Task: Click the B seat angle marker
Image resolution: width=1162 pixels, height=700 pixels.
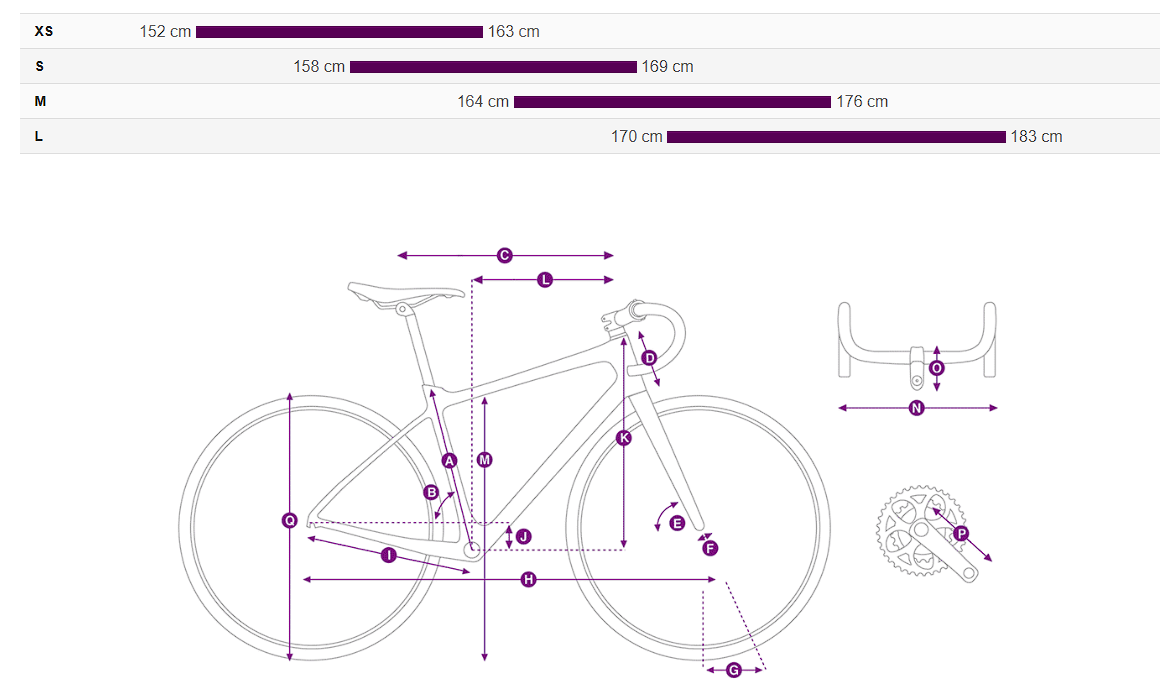Action: [431, 492]
